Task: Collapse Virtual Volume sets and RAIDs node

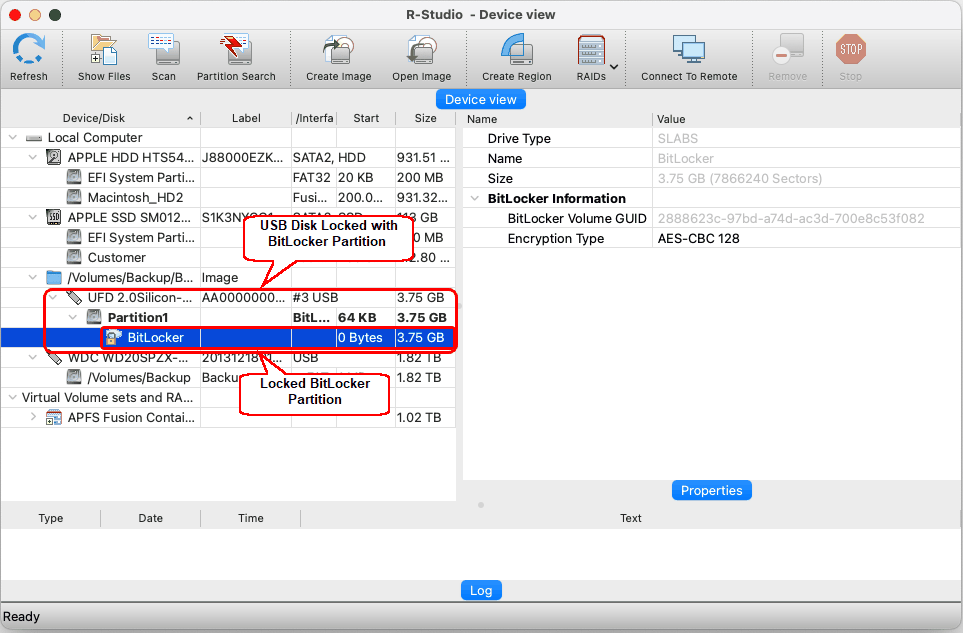Action: [x=13, y=398]
